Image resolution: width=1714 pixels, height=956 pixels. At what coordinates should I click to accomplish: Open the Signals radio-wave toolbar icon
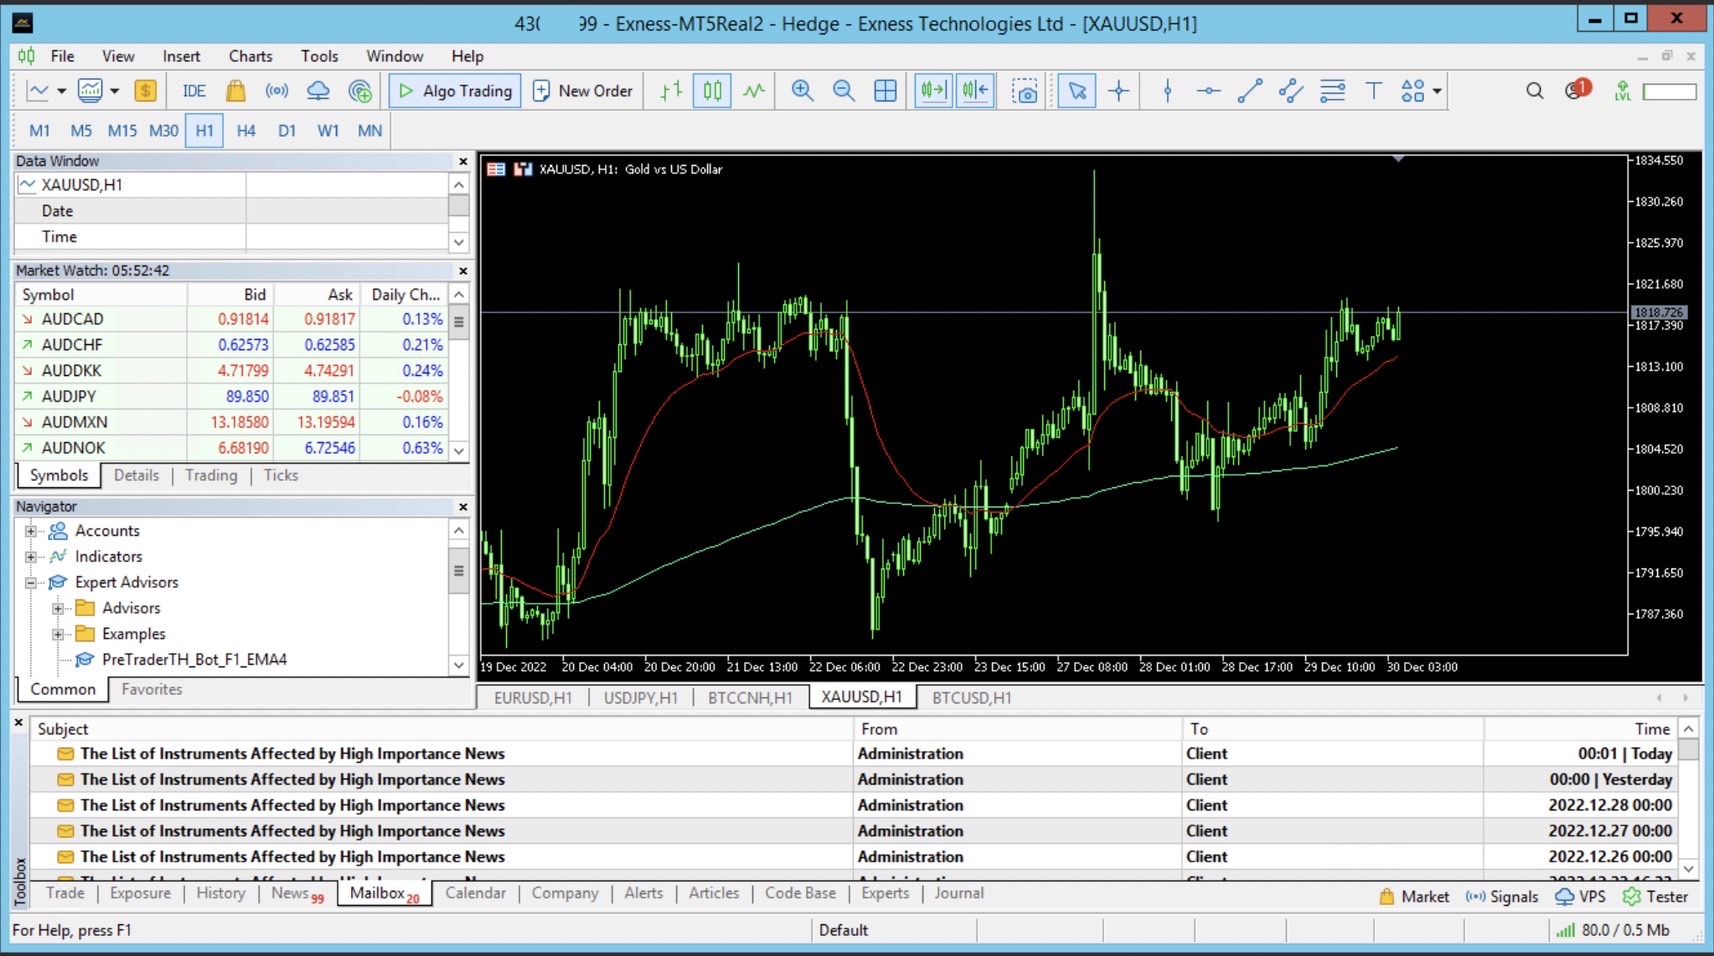(x=277, y=91)
